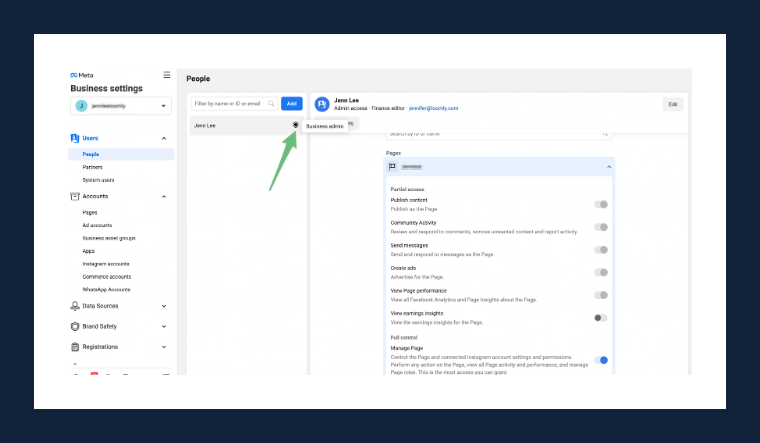Open the hamburger menu beside Meta
This screenshot has height=443, width=760.
167,75
